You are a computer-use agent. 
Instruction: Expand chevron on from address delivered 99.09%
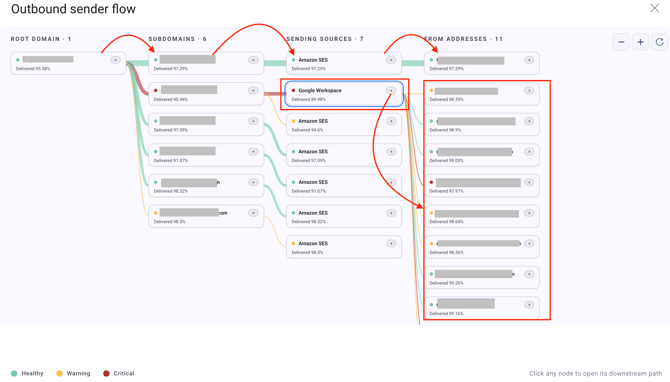[x=529, y=152]
